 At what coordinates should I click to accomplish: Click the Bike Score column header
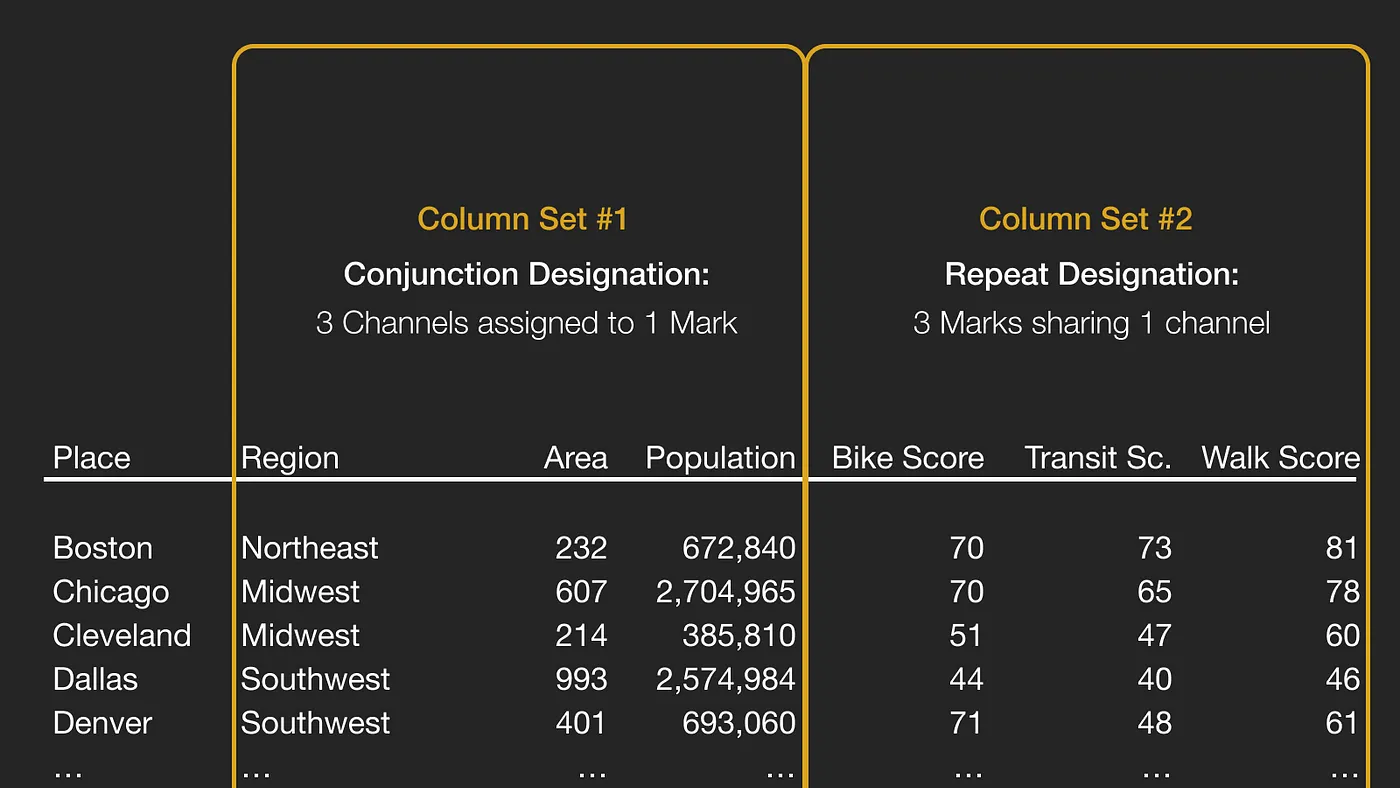(x=908, y=458)
